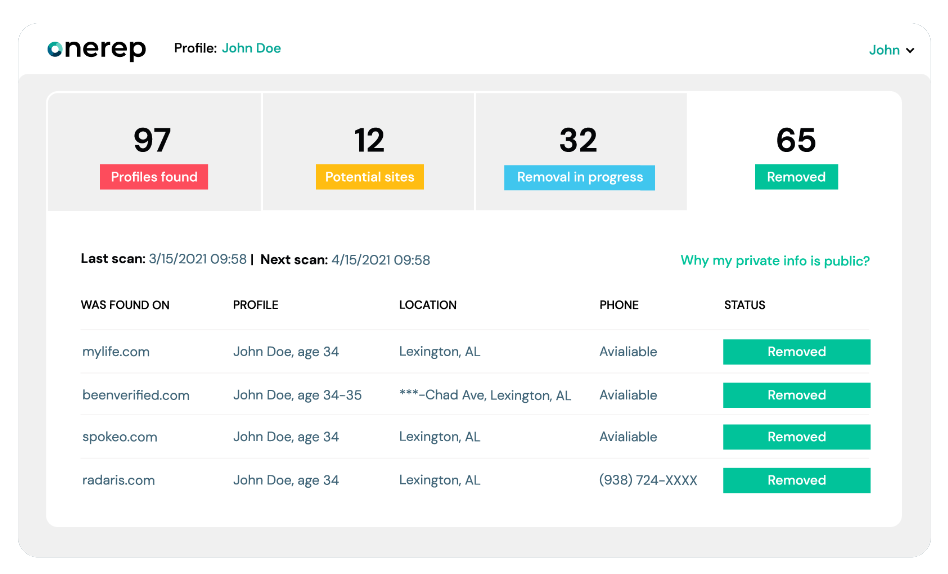The width and height of the screenshot is (948, 574).
Task: Open the mylife.com link
Action: tap(116, 352)
